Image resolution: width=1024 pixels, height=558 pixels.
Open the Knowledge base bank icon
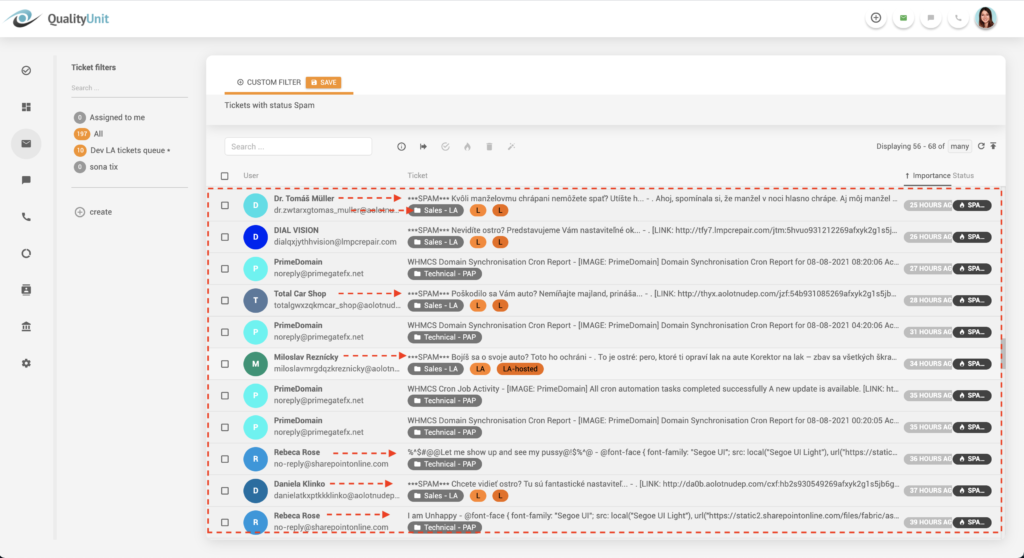pos(26,326)
